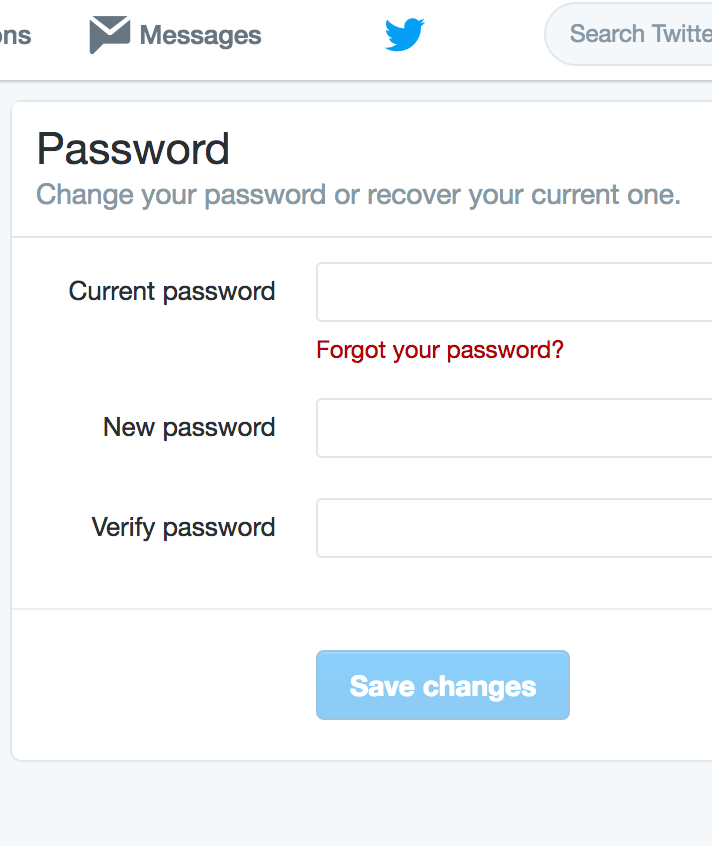712x846 pixels.
Task: Open the partially visible Notifications nav item
Action: pyautogui.click(x=15, y=36)
